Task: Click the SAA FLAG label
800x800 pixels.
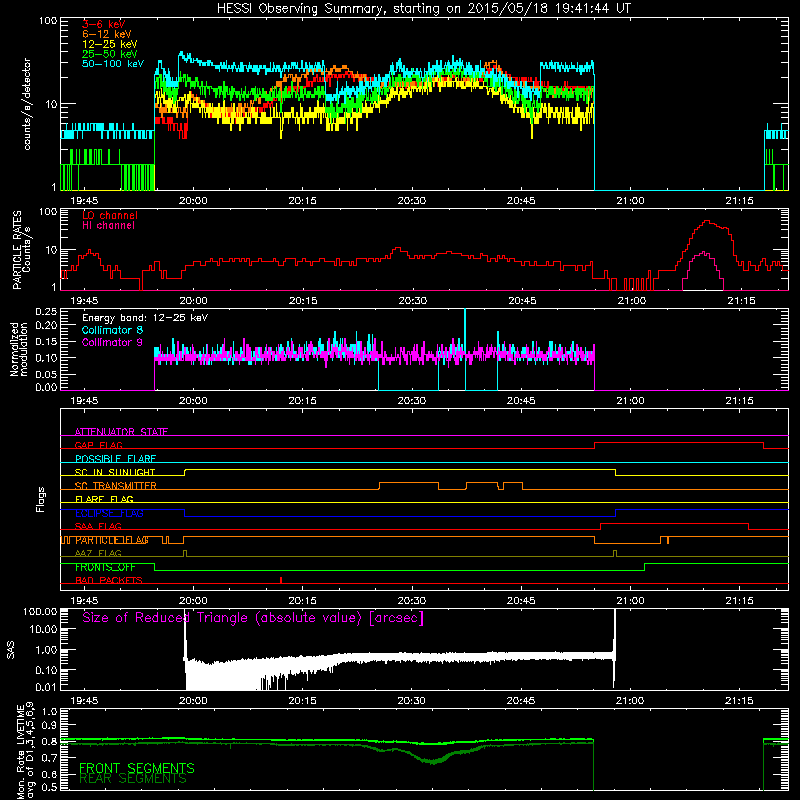Action: click(98, 526)
